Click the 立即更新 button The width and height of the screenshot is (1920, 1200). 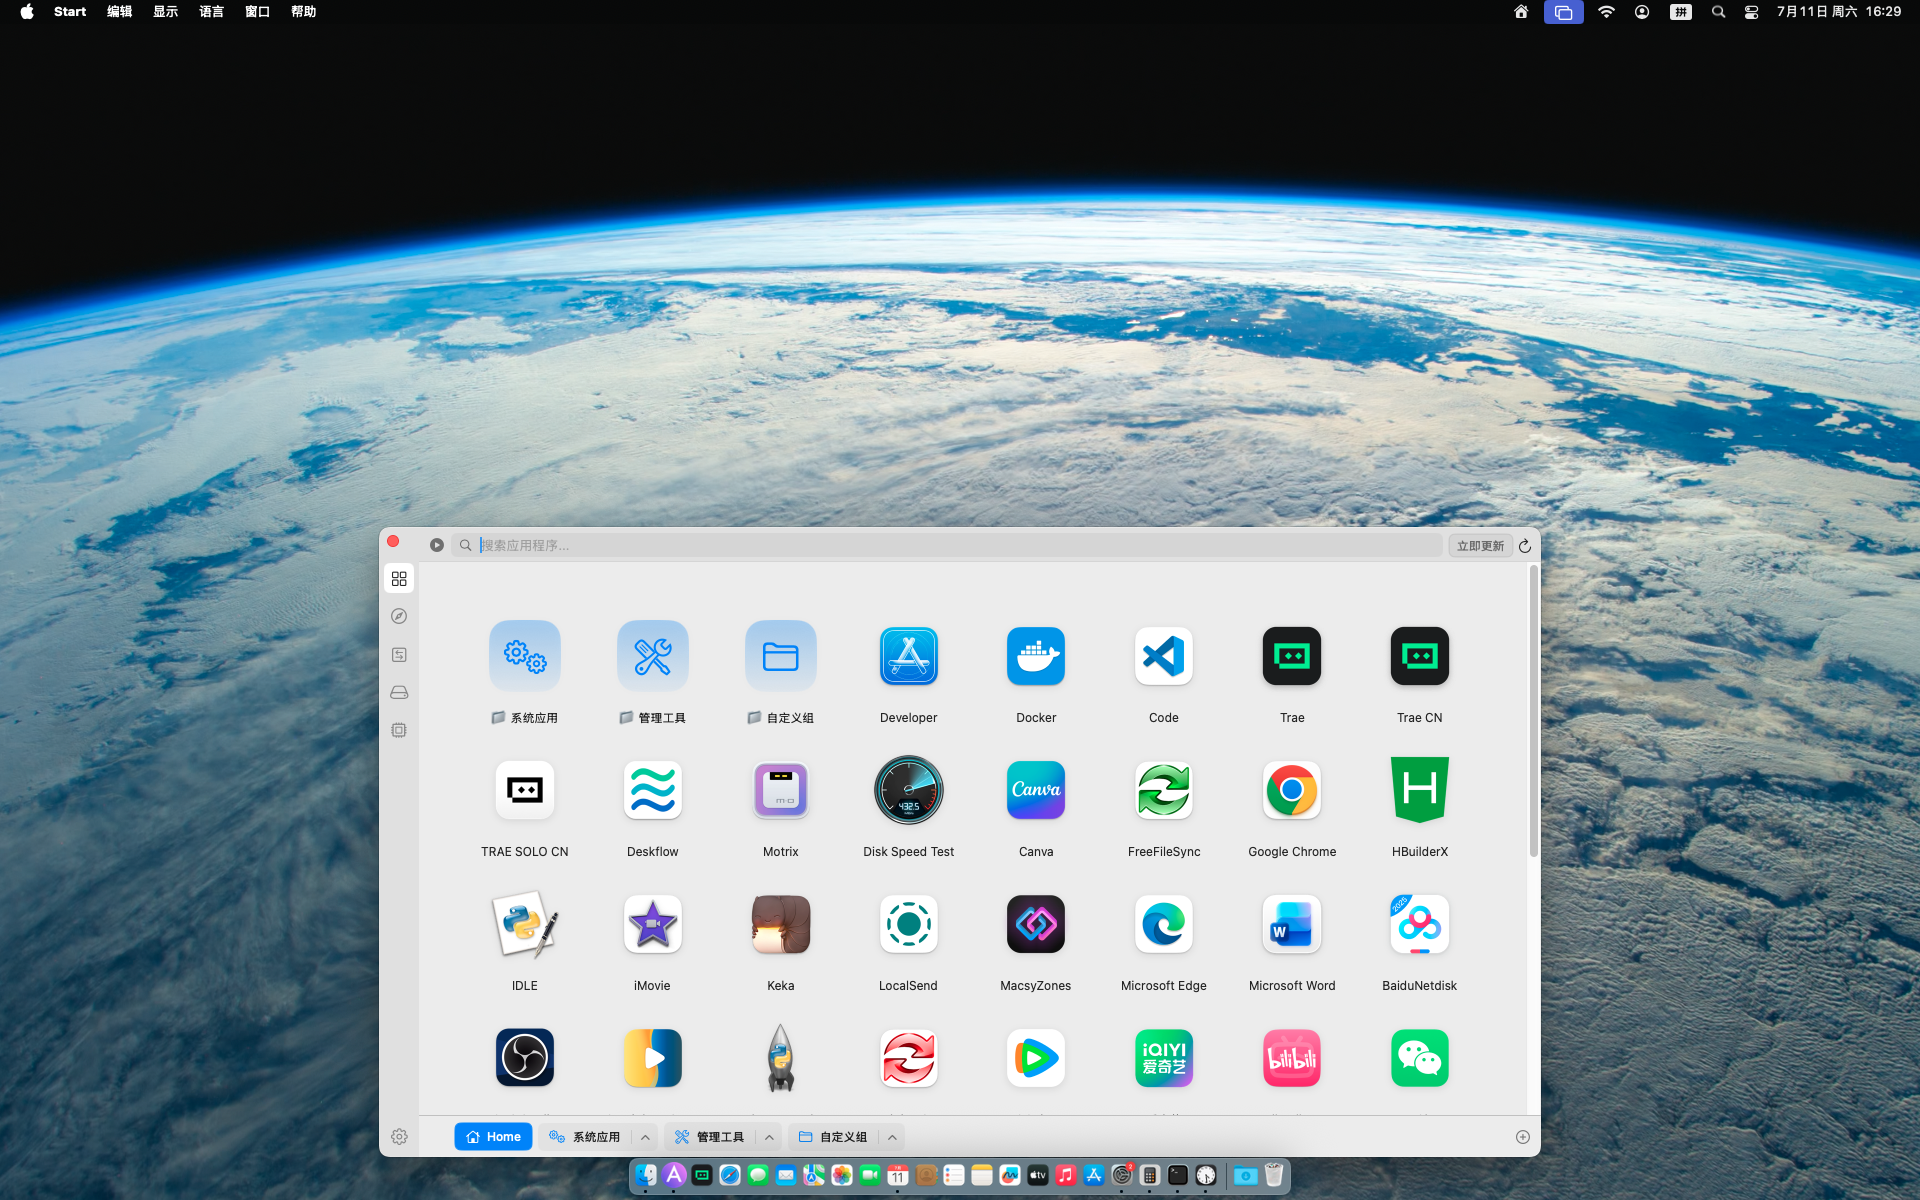click(1480, 546)
